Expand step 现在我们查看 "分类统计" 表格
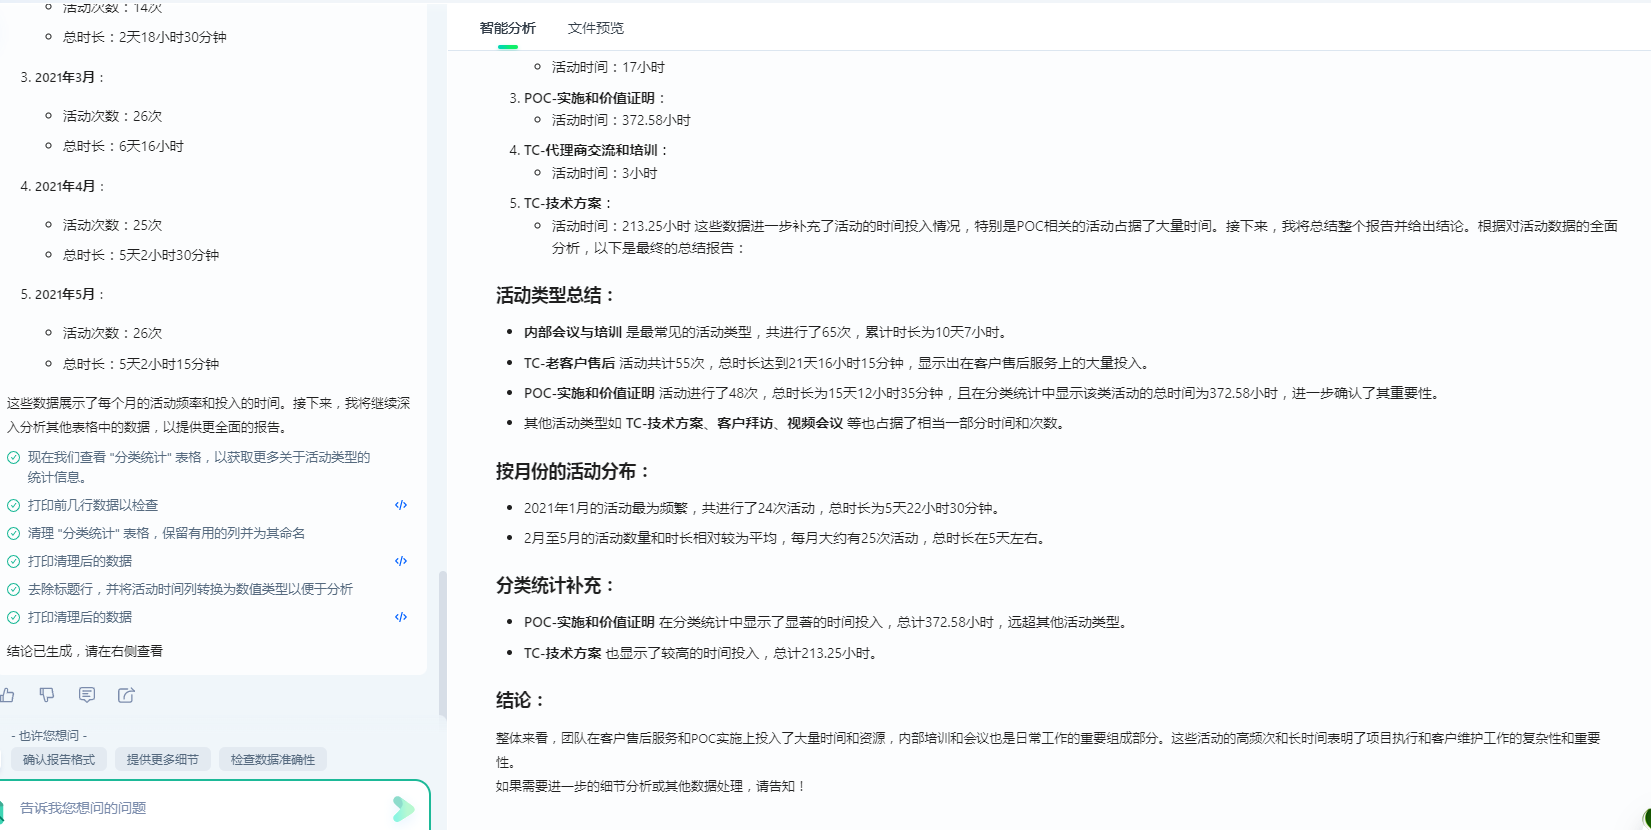Screen dimensions: 1651x830 click(199, 467)
